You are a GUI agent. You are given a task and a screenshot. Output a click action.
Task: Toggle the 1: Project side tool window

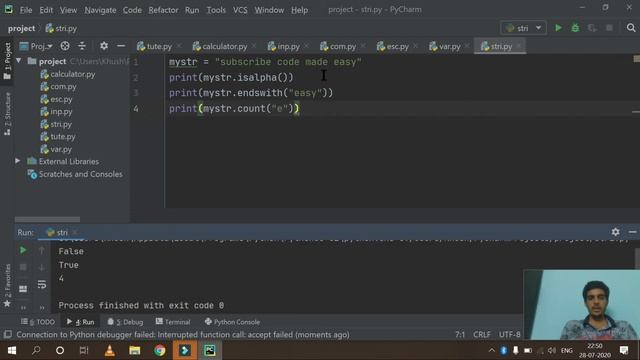[x=7, y=60]
